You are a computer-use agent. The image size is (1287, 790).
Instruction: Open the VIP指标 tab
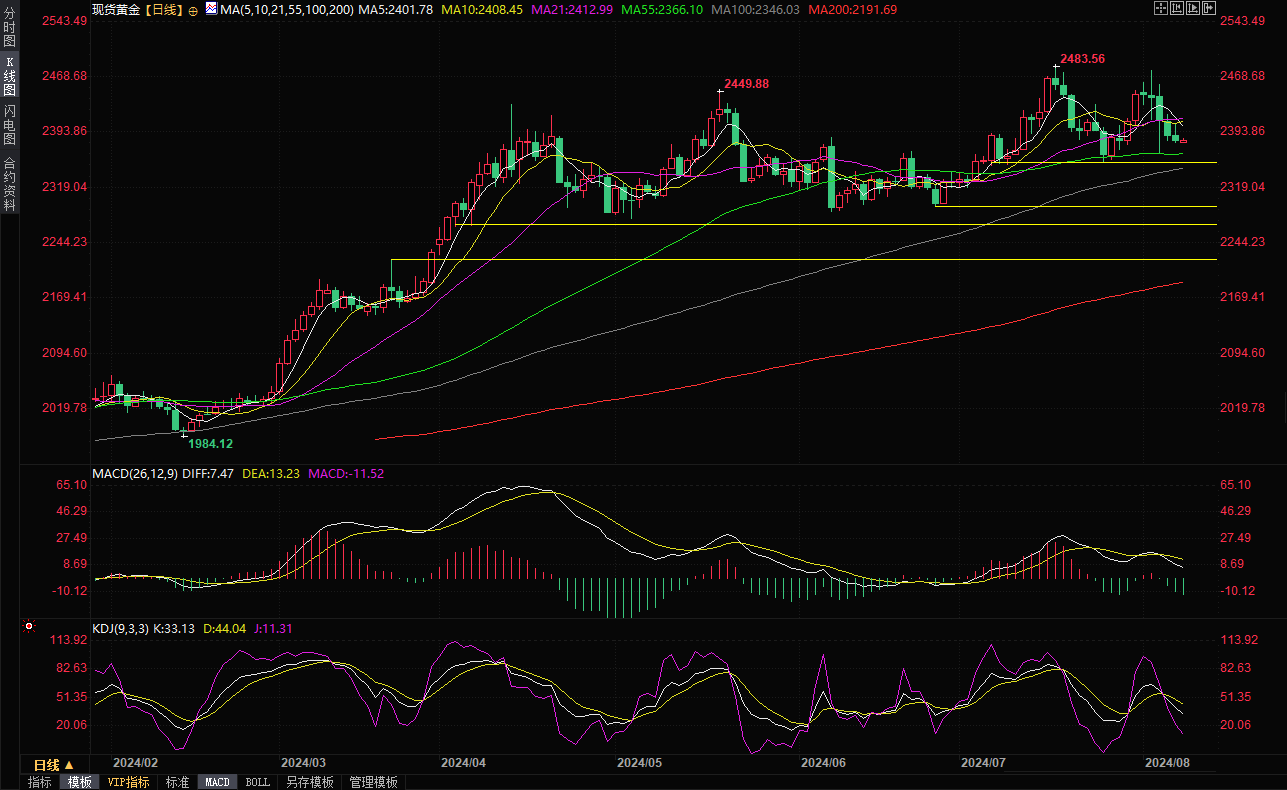pyautogui.click(x=129, y=782)
